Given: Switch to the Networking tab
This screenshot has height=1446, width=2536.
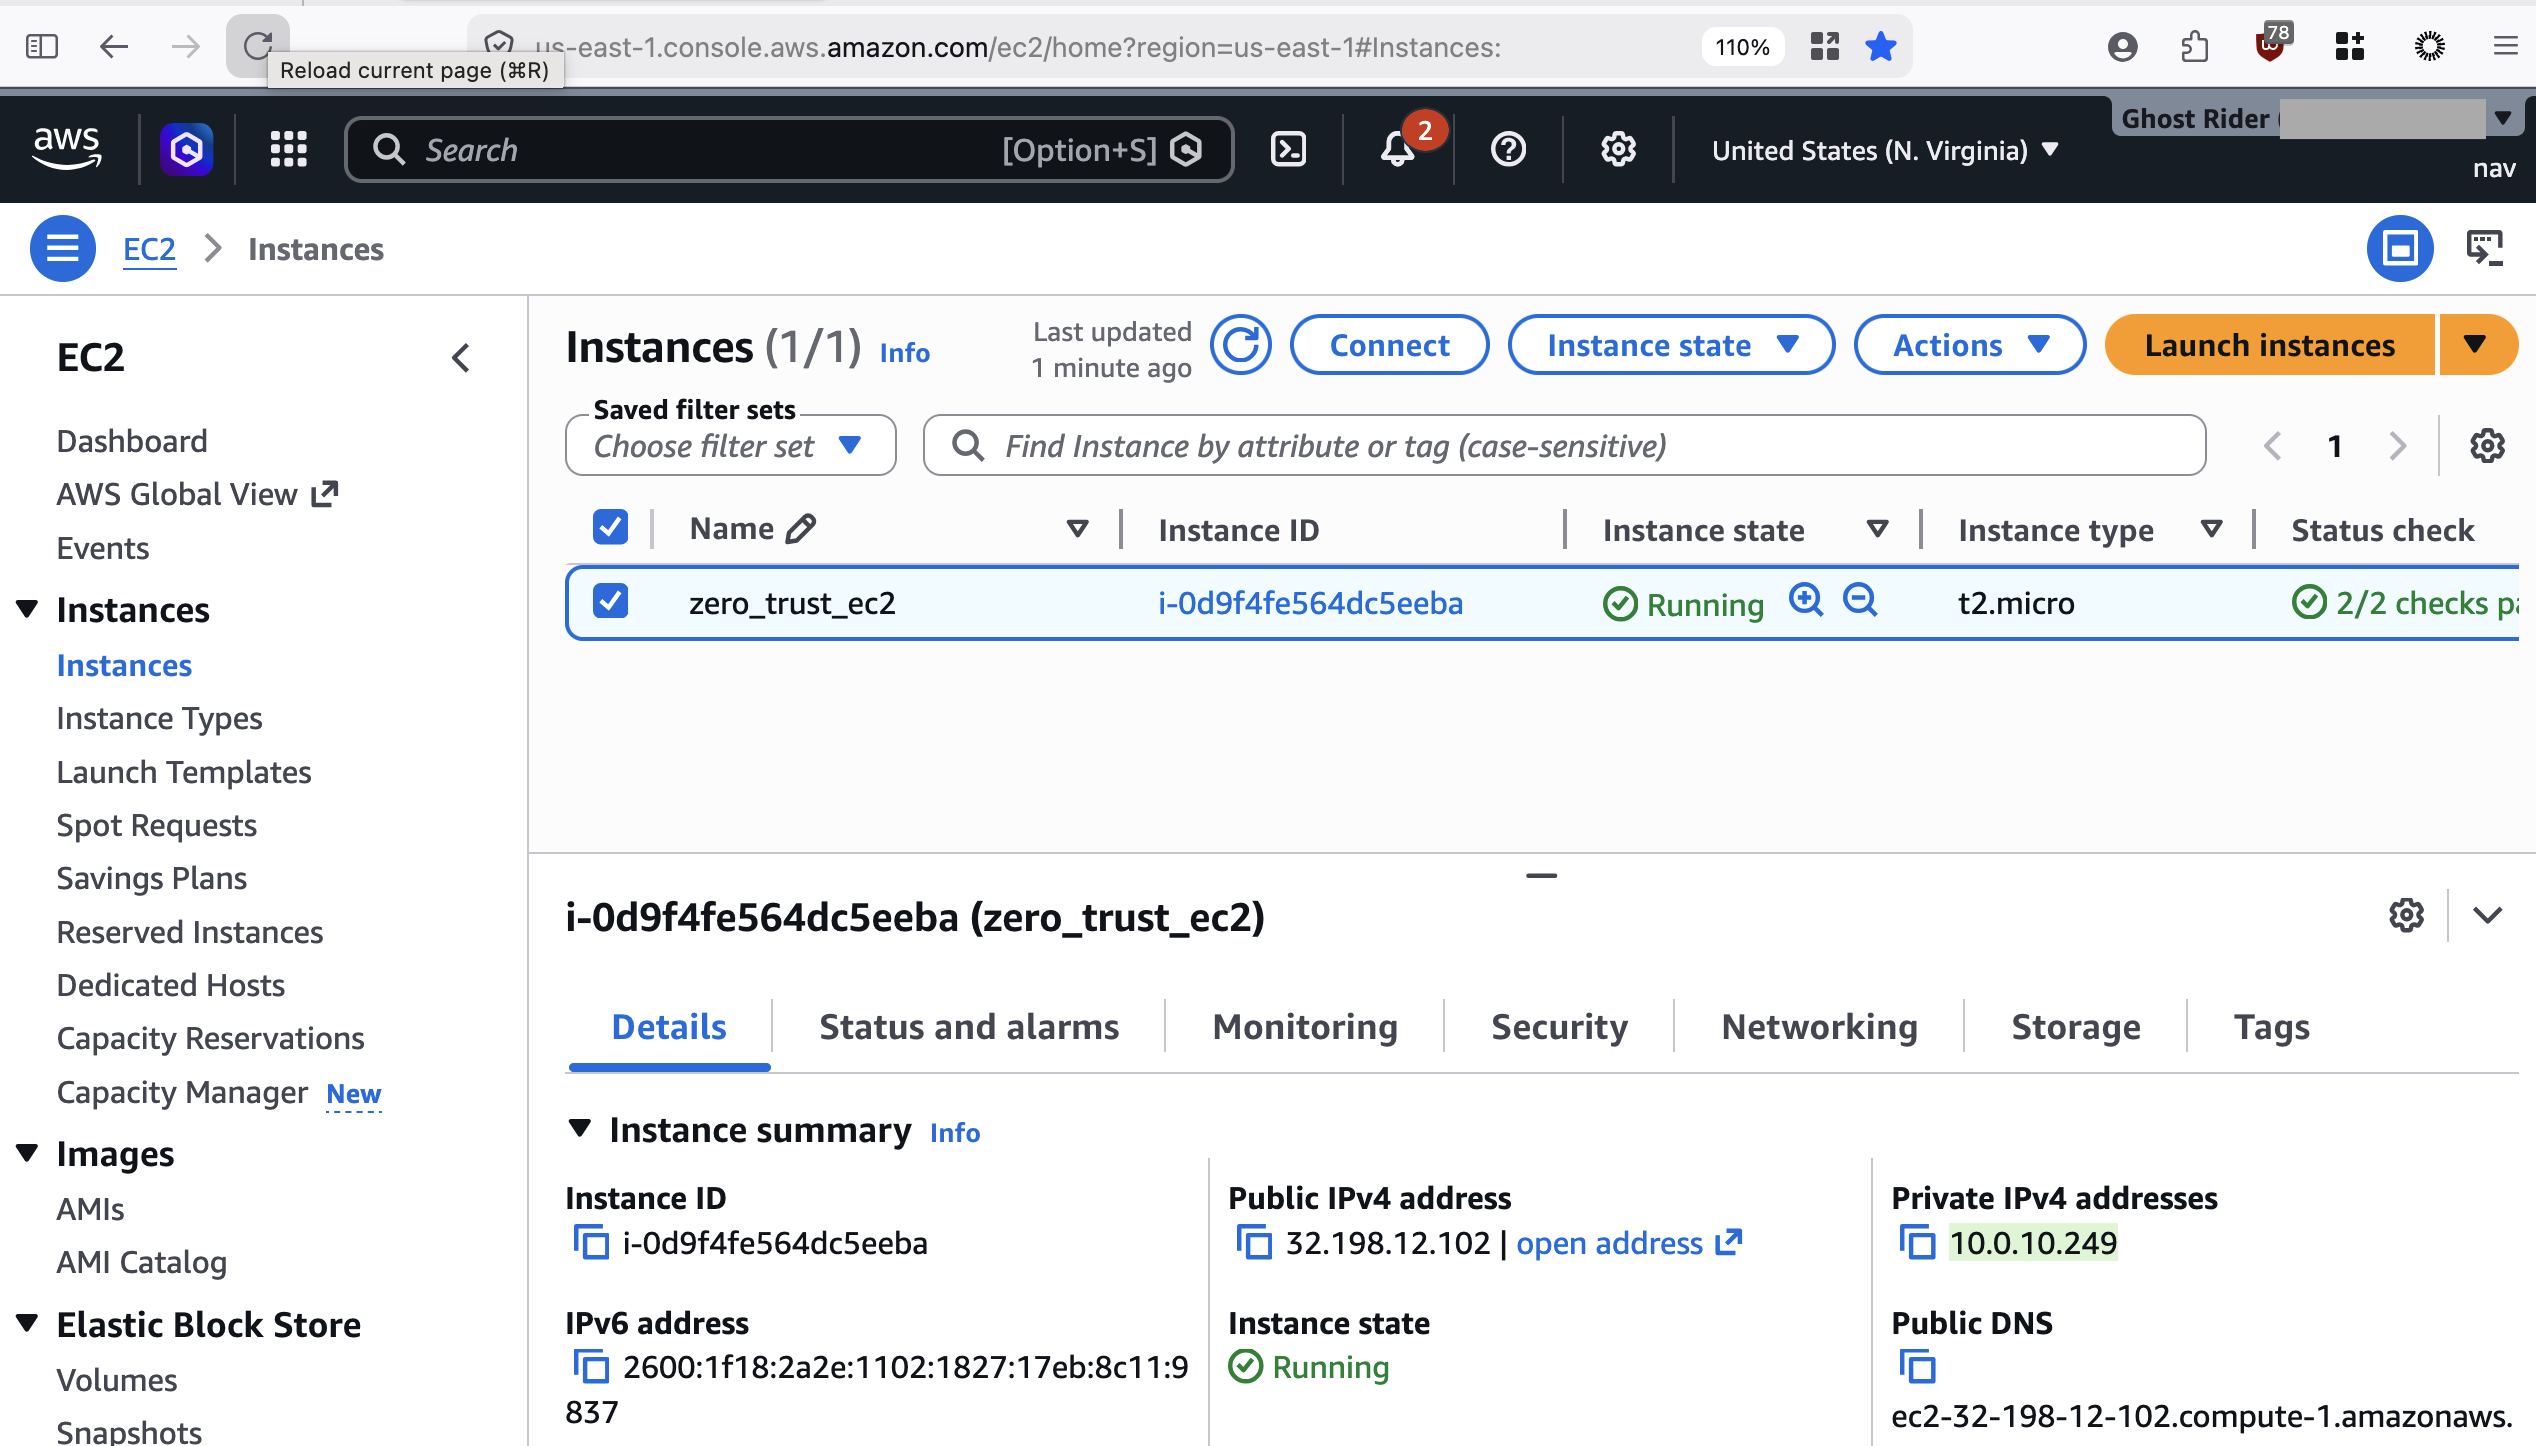Looking at the screenshot, I should [x=1819, y=1027].
